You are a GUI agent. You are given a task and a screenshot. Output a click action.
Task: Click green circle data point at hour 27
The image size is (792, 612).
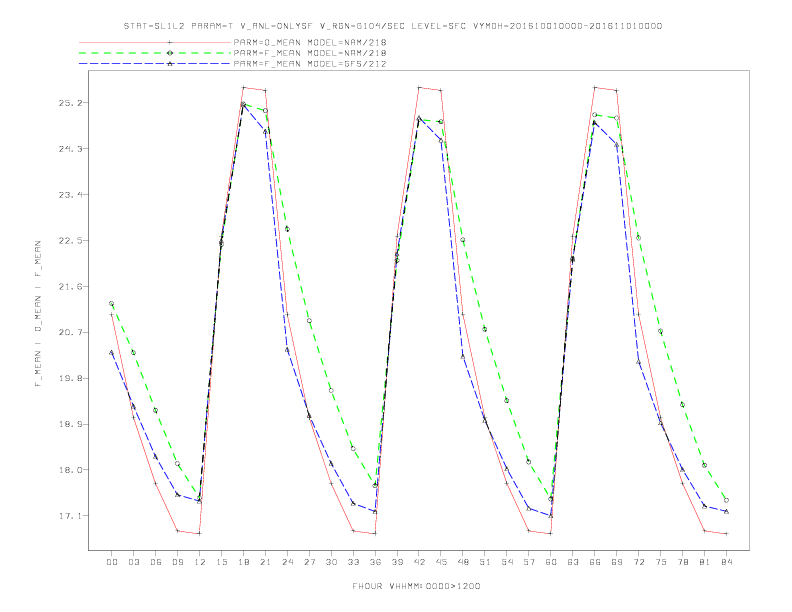(x=309, y=321)
